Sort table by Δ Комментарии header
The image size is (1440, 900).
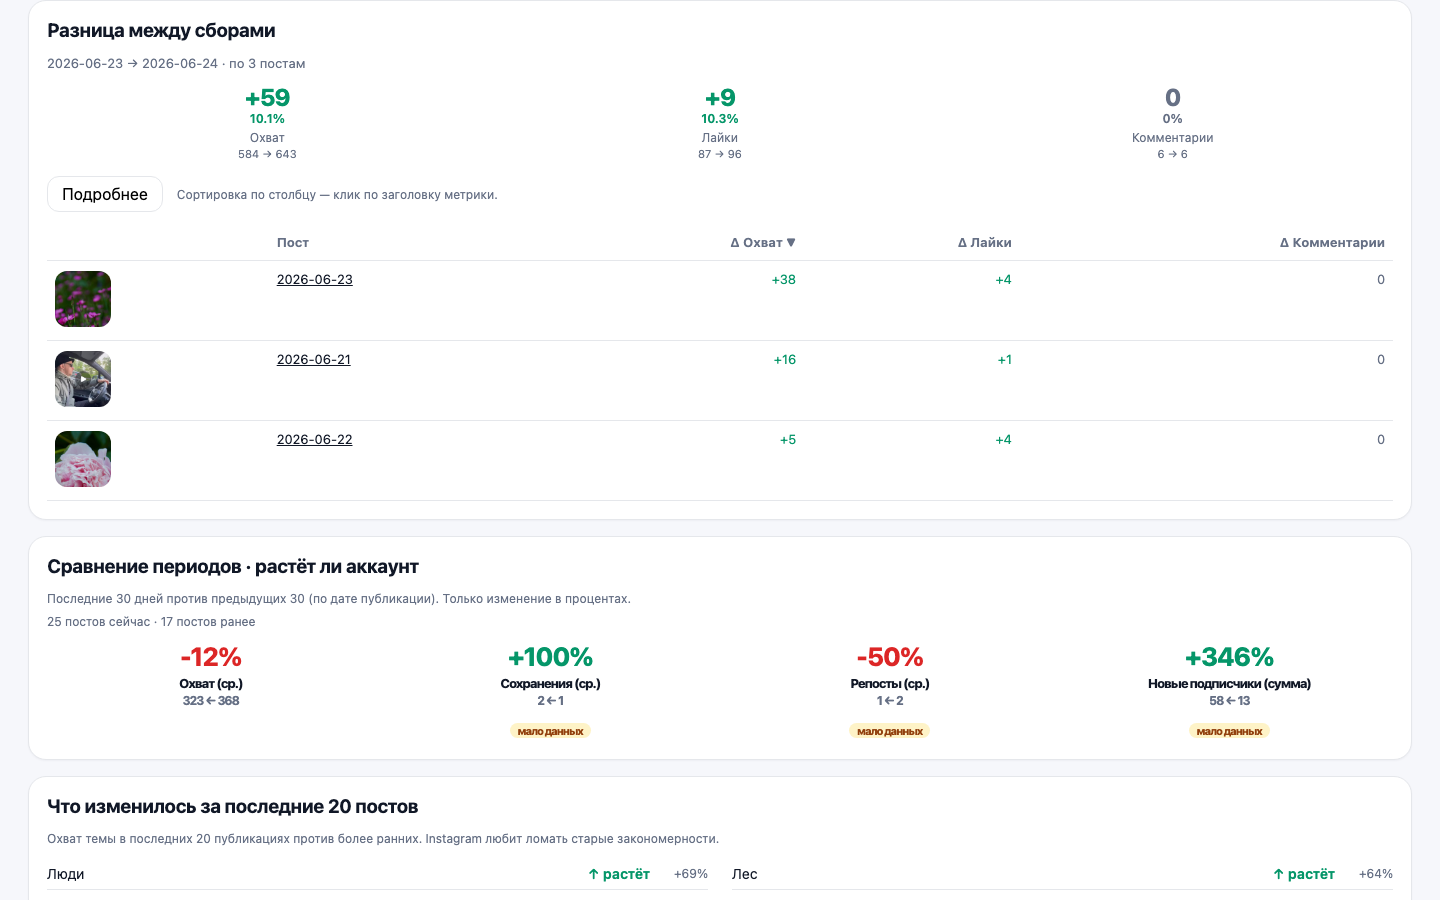pyautogui.click(x=1332, y=243)
